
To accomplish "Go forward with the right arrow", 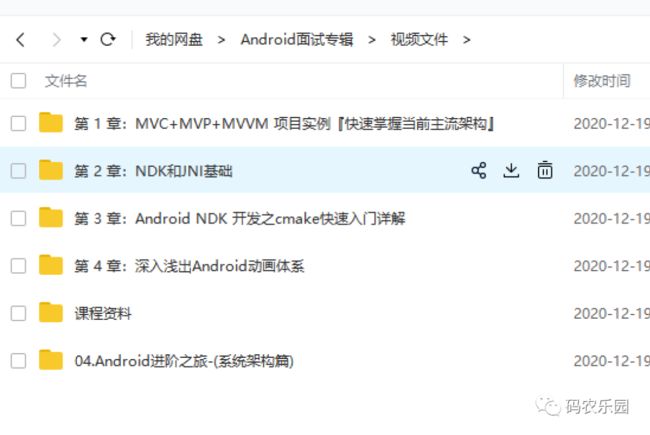I will 56,40.
